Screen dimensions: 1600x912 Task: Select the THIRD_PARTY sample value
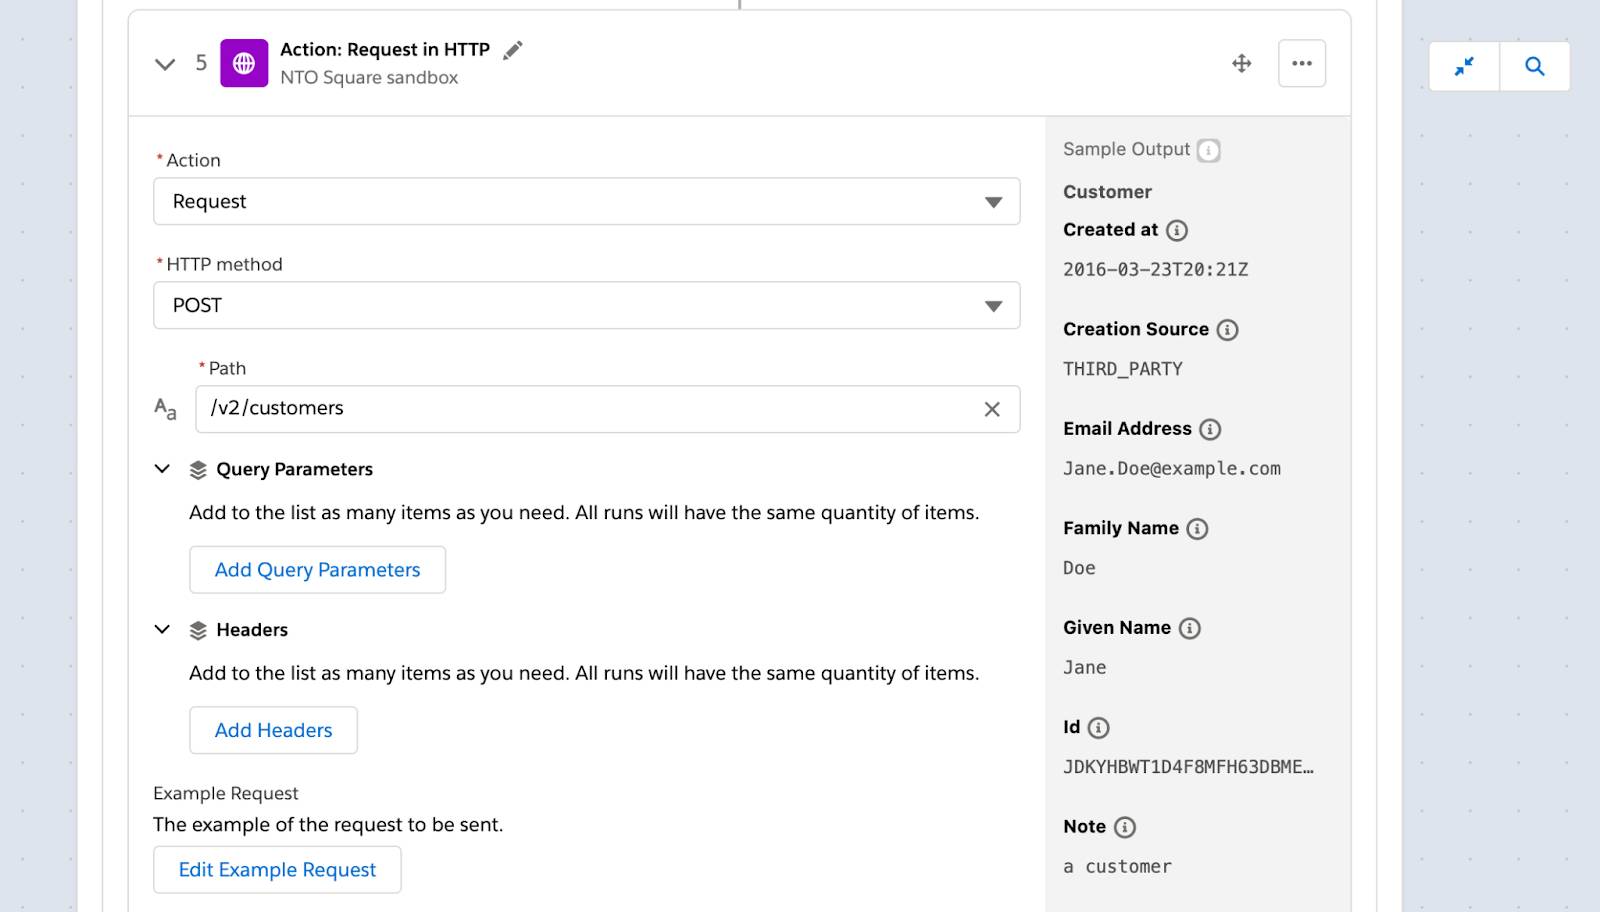(1123, 369)
